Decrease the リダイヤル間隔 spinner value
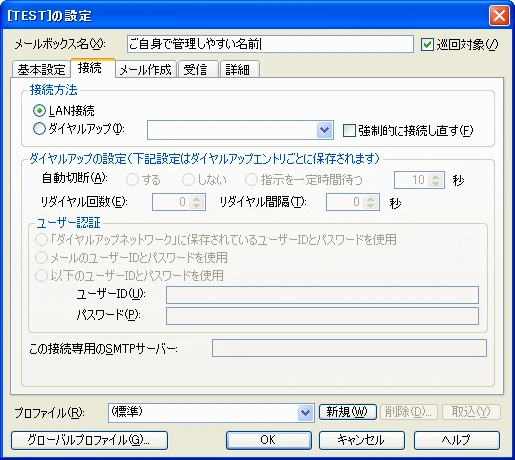This screenshot has height=460, width=515. point(371,206)
